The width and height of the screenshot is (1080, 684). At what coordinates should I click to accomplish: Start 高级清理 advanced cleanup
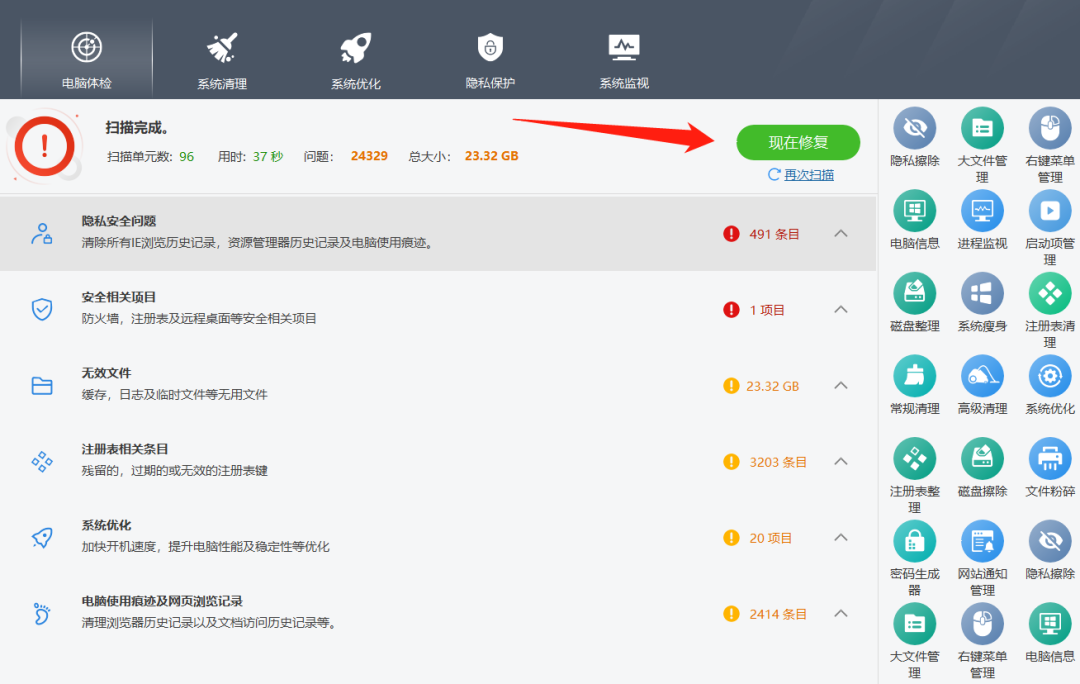(x=982, y=377)
